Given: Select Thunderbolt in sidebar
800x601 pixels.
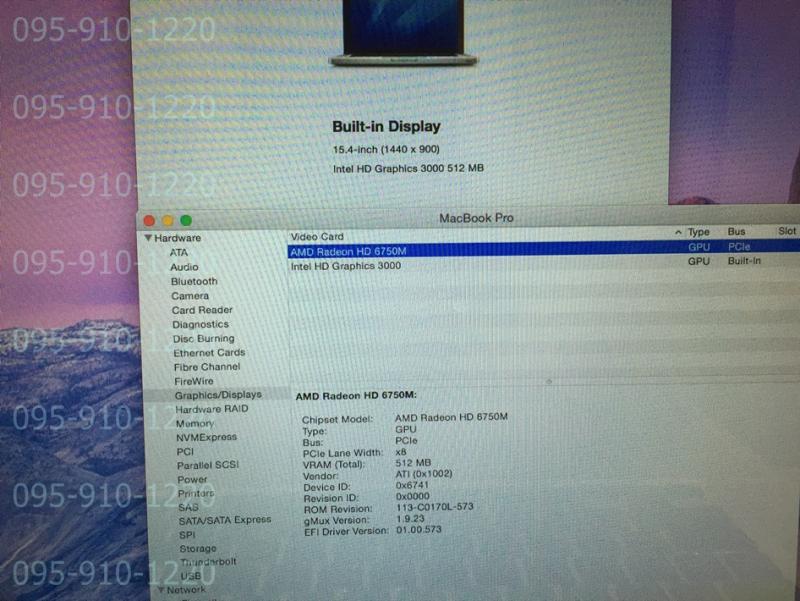Looking at the screenshot, I should pyautogui.click(x=208, y=562).
